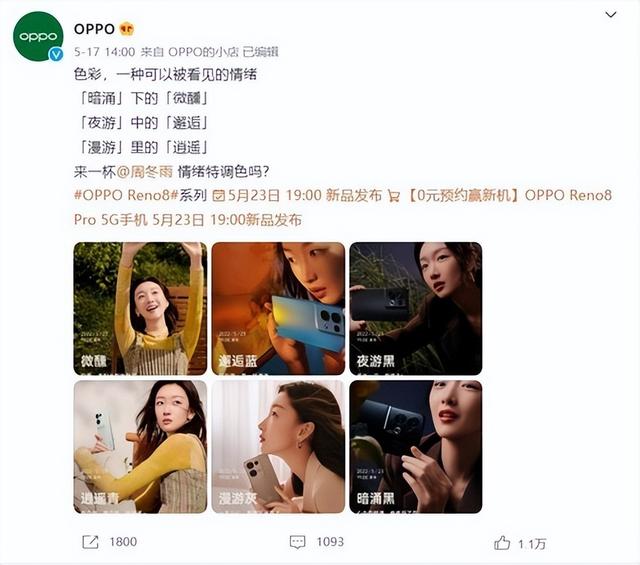Open the 漫游灰 image thumbnail
This screenshot has height=565, width=640.
tap(278, 447)
